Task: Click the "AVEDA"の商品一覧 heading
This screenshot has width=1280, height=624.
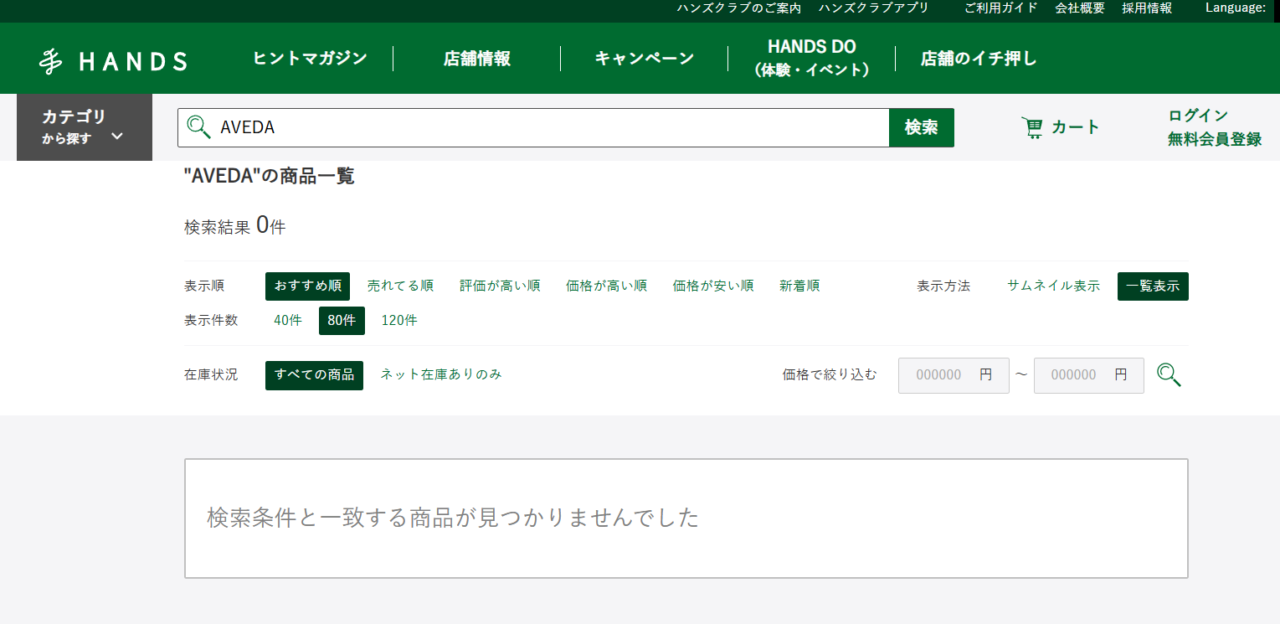Action: (269, 177)
